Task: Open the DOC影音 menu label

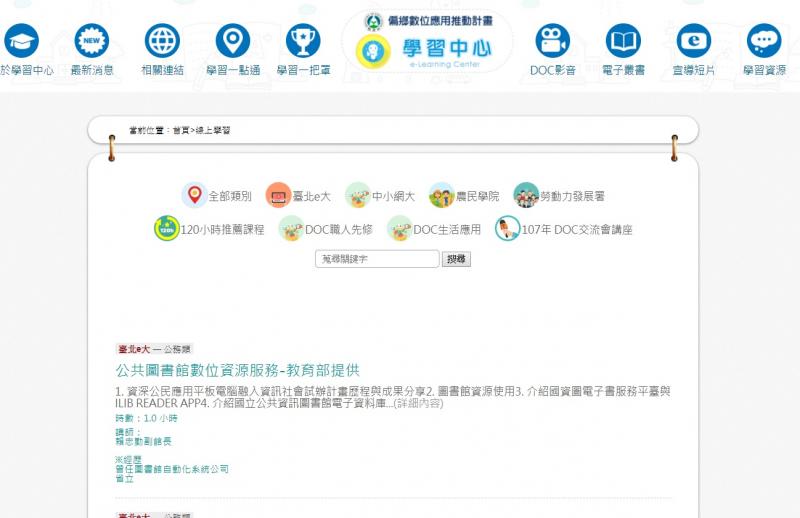Action: [553, 70]
